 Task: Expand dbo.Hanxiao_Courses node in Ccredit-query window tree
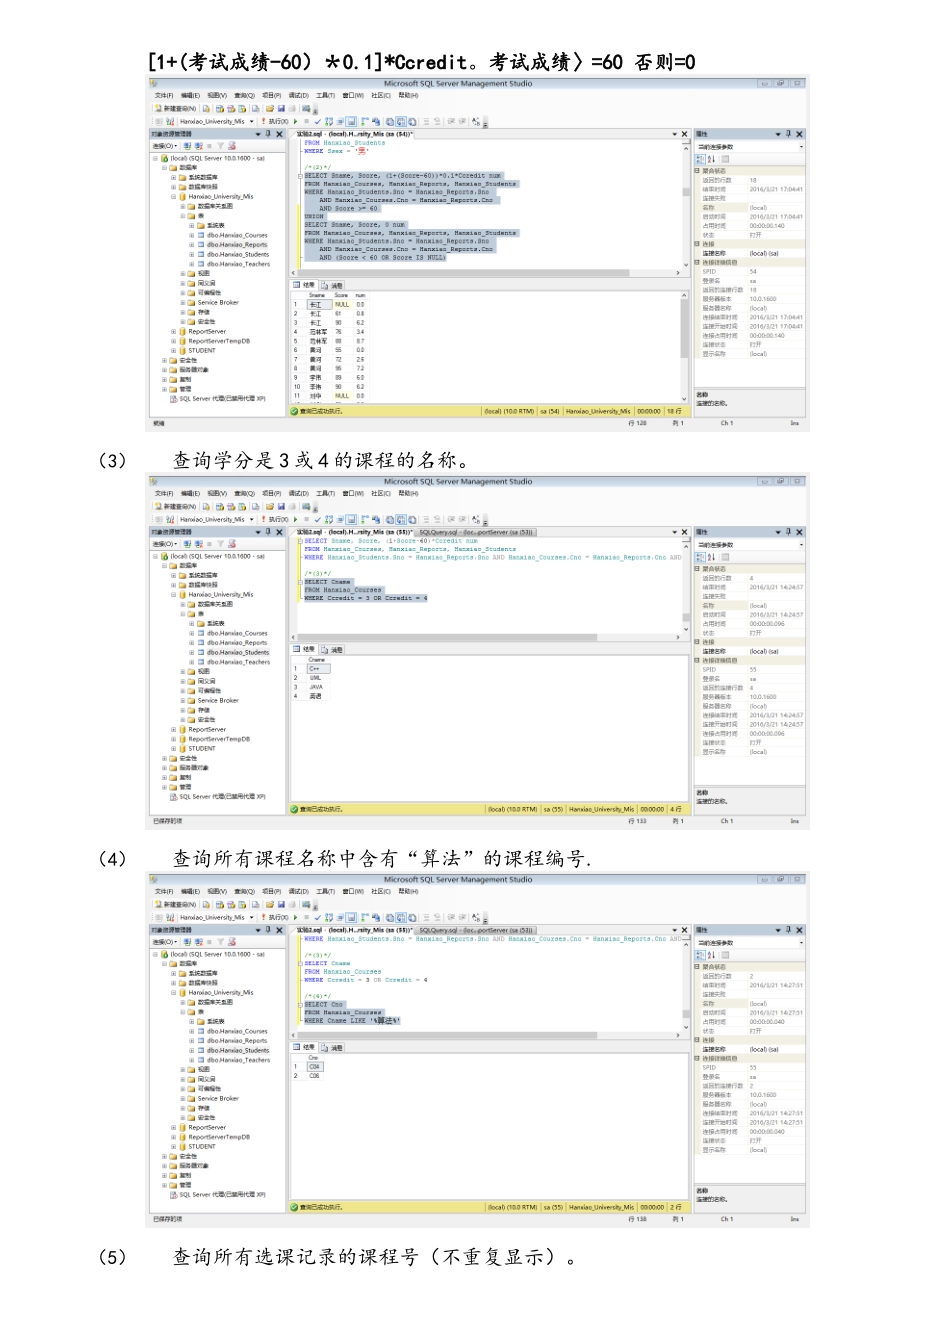[x=192, y=633]
